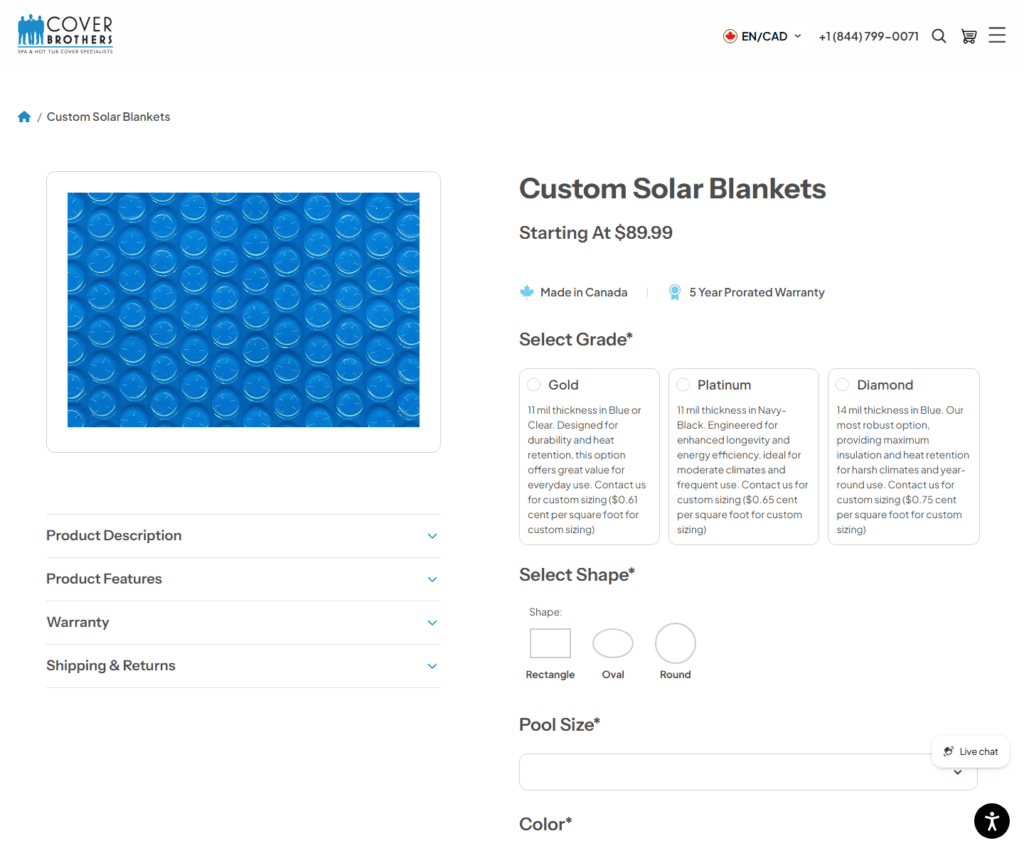Open the Pool Size dropdown
The height and width of the screenshot is (853, 1024).
(748, 772)
